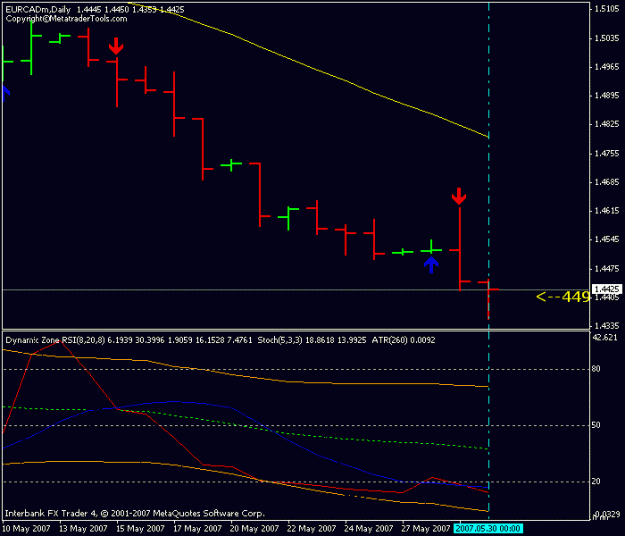Click the highlighted 2007.05.30 00:00 date label
625x536 pixels.
[488, 529]
